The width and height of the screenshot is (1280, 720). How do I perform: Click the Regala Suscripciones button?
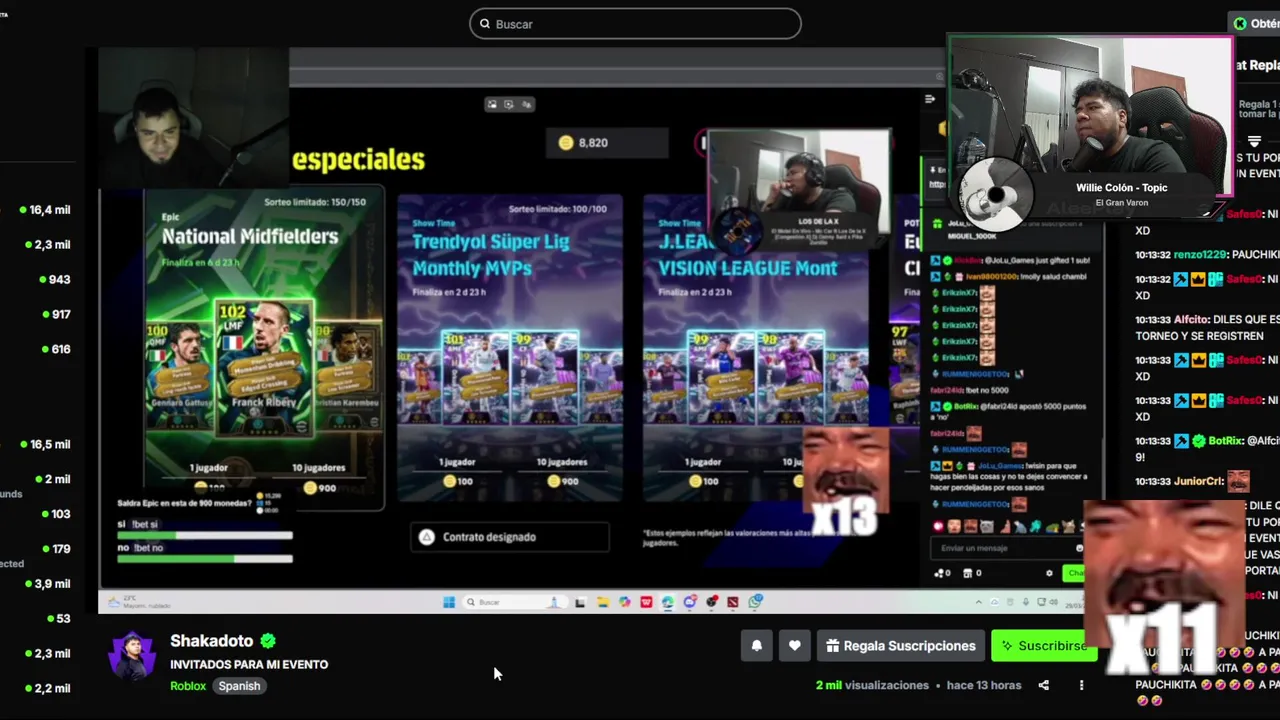pos(900,646)
